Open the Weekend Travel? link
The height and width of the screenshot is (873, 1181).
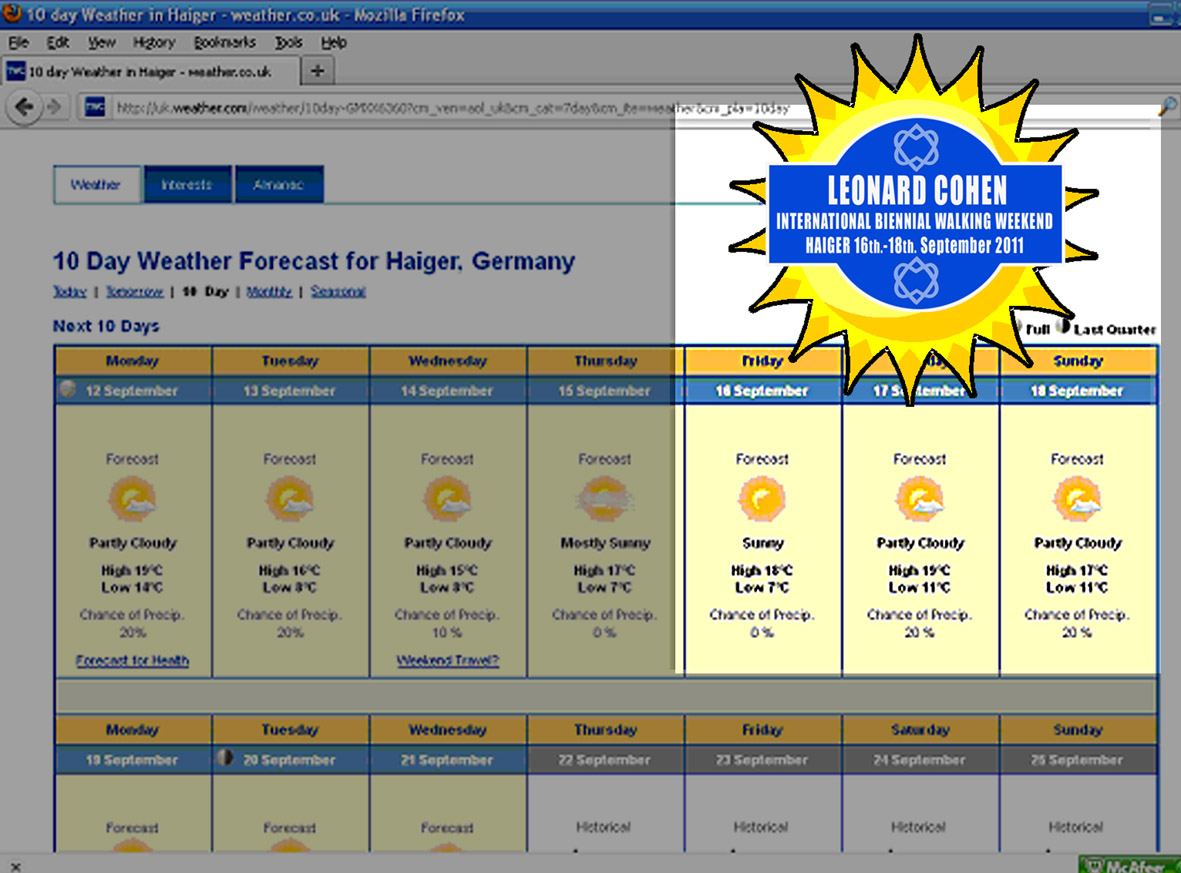click(447, 661)
